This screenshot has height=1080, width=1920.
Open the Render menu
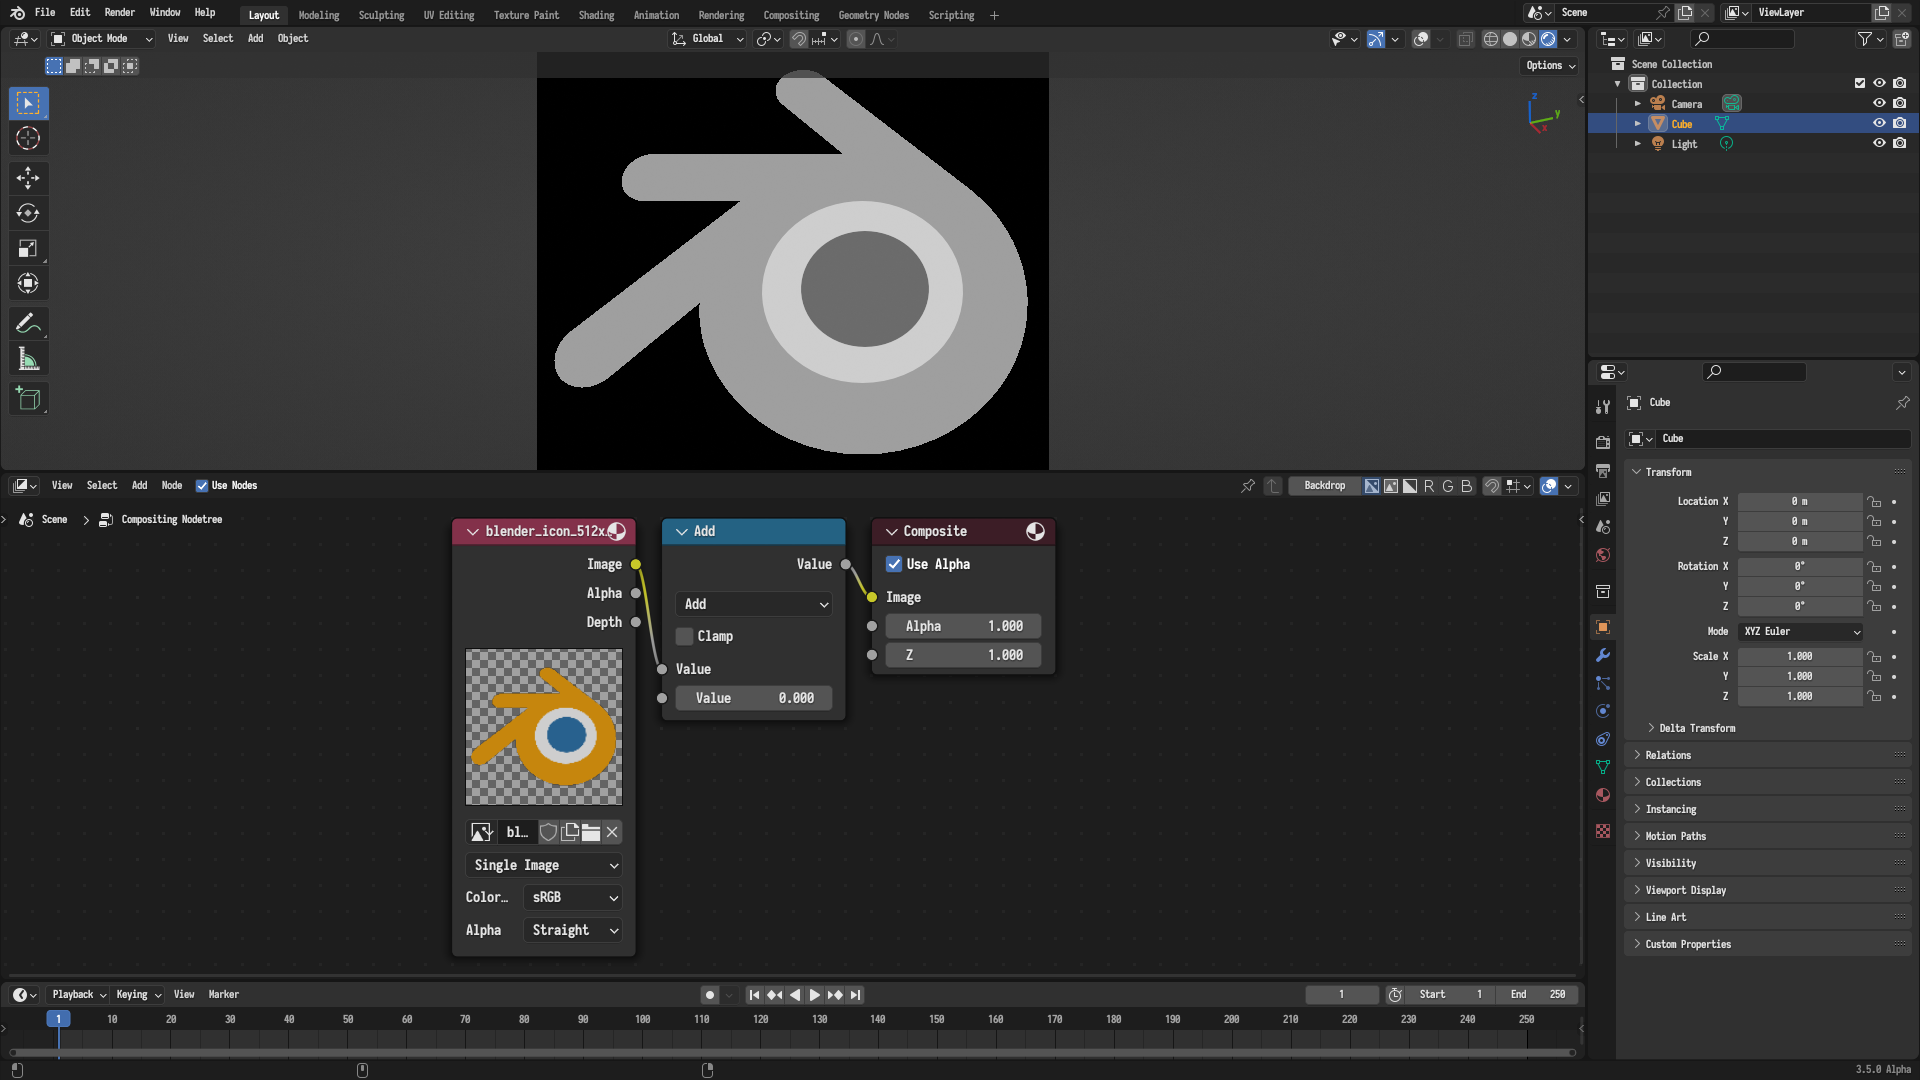point(119,12)
